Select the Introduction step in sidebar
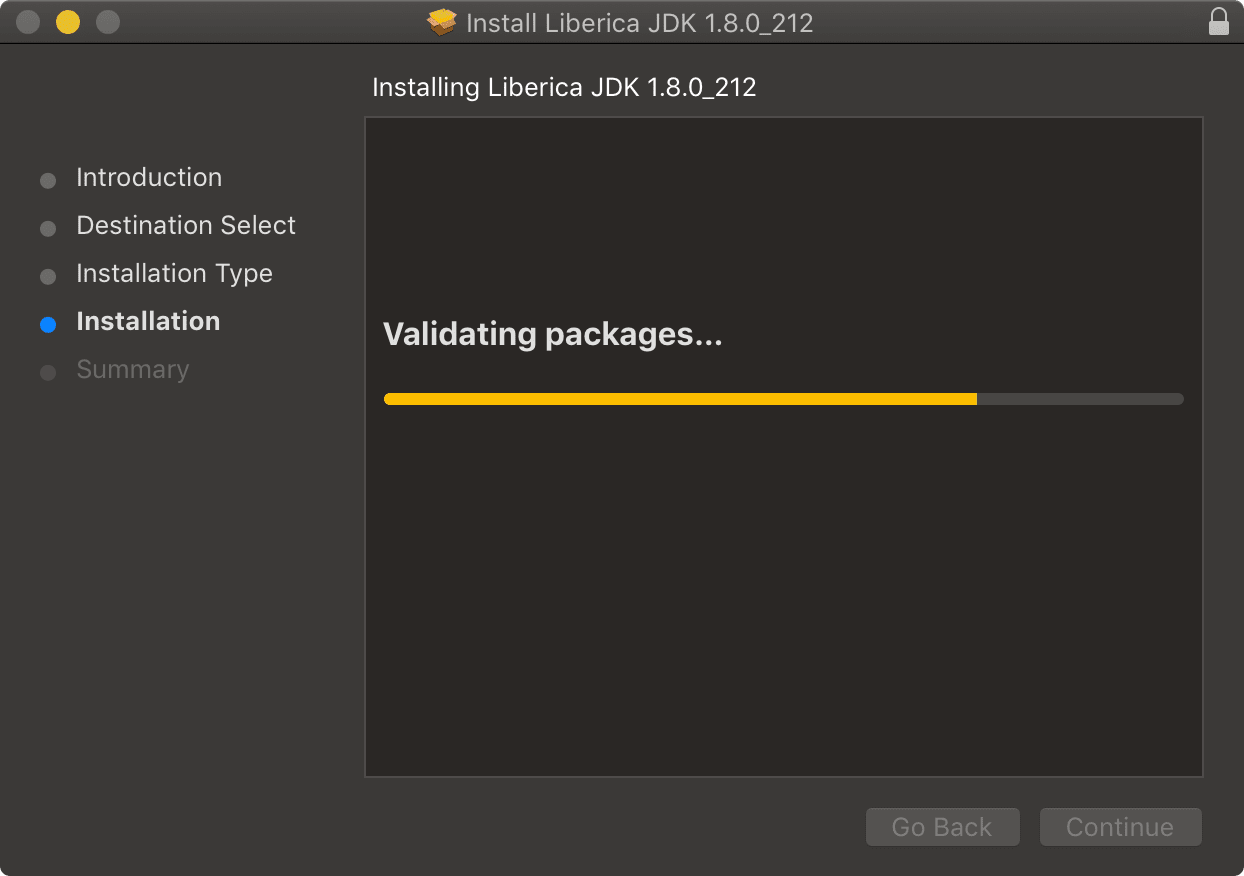This screenshot has width=1244, height=876. click(149, 177)
